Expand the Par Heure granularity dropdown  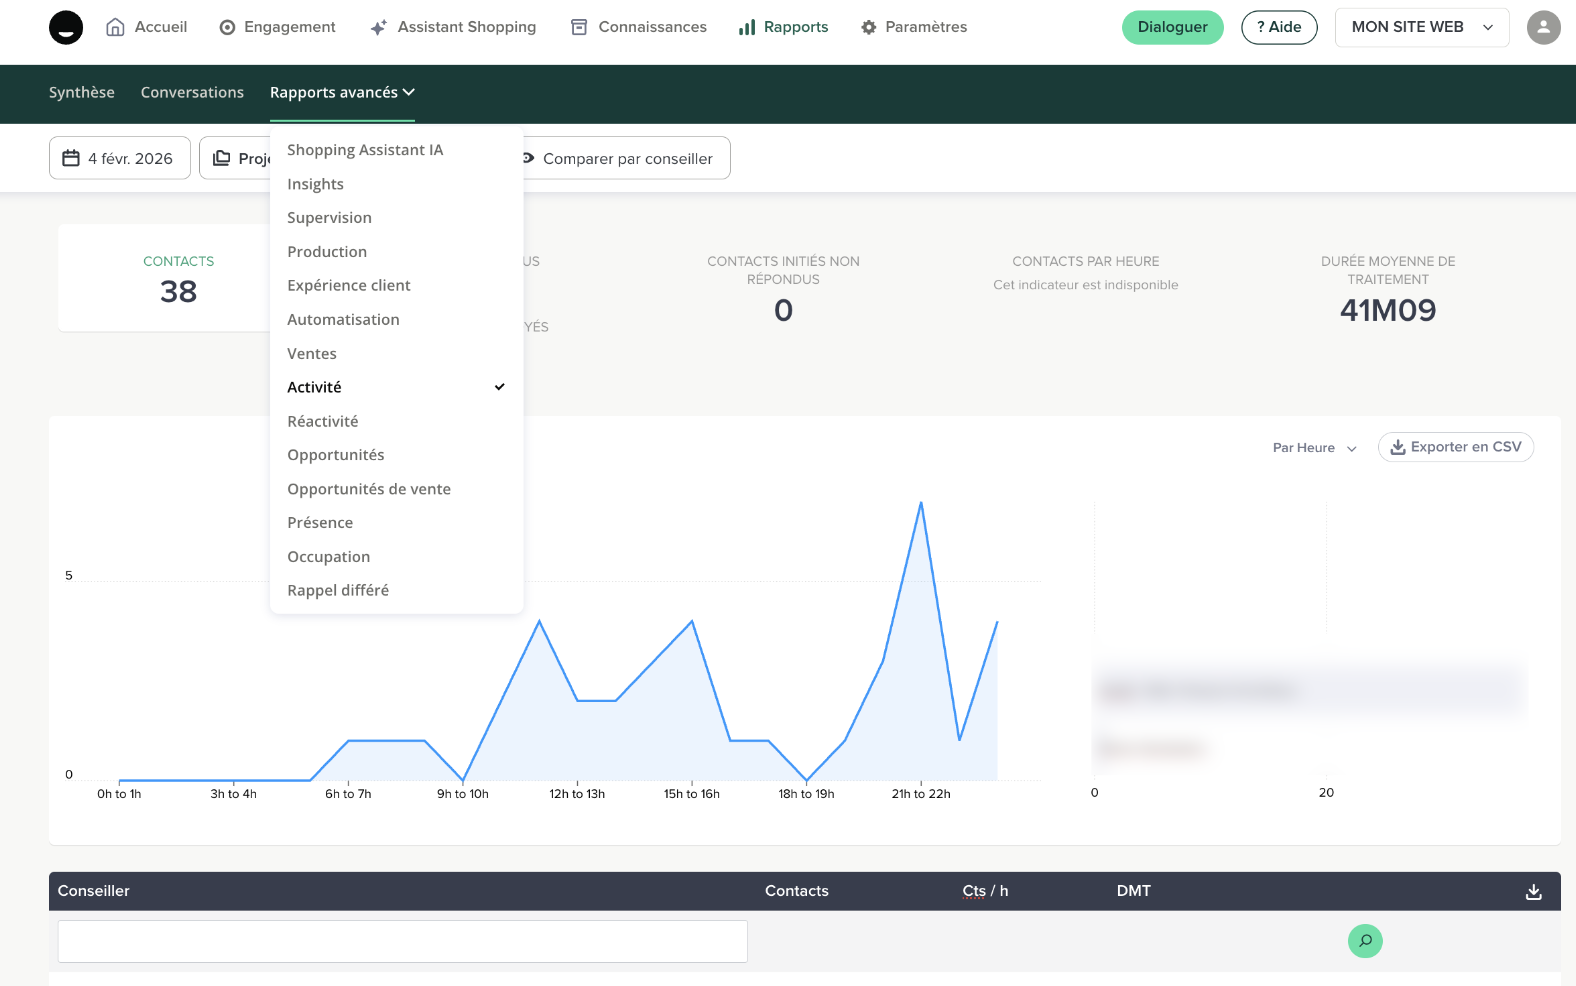(x=1314, y=448)
